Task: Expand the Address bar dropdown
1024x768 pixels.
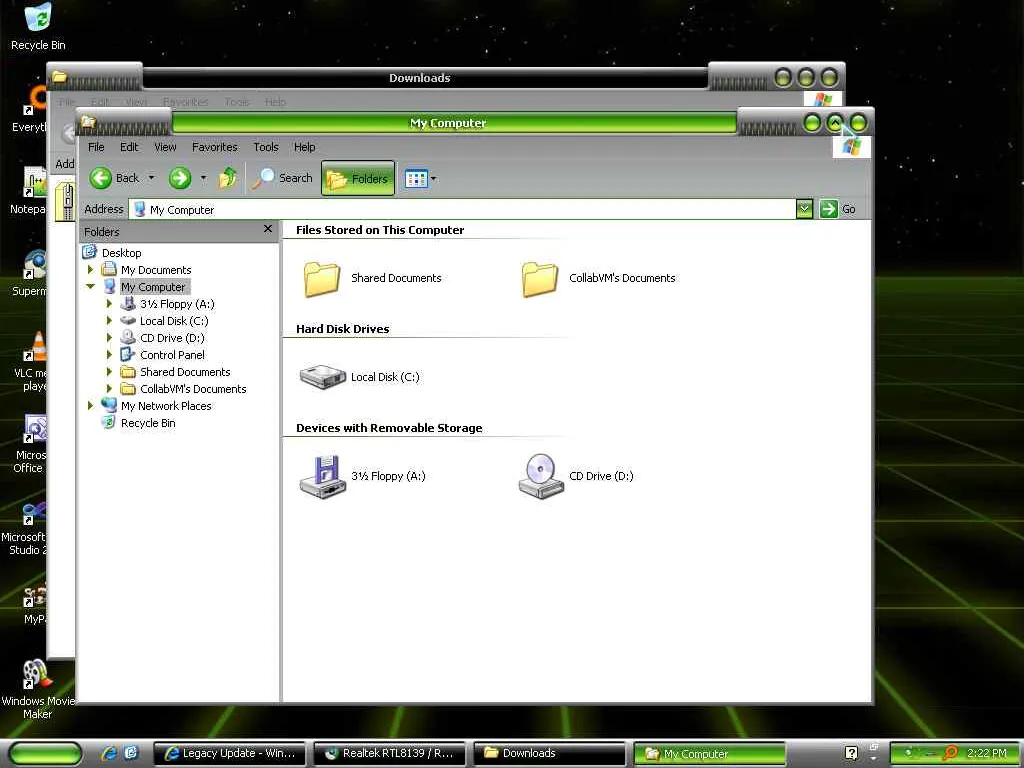Action: coord(805,209)
